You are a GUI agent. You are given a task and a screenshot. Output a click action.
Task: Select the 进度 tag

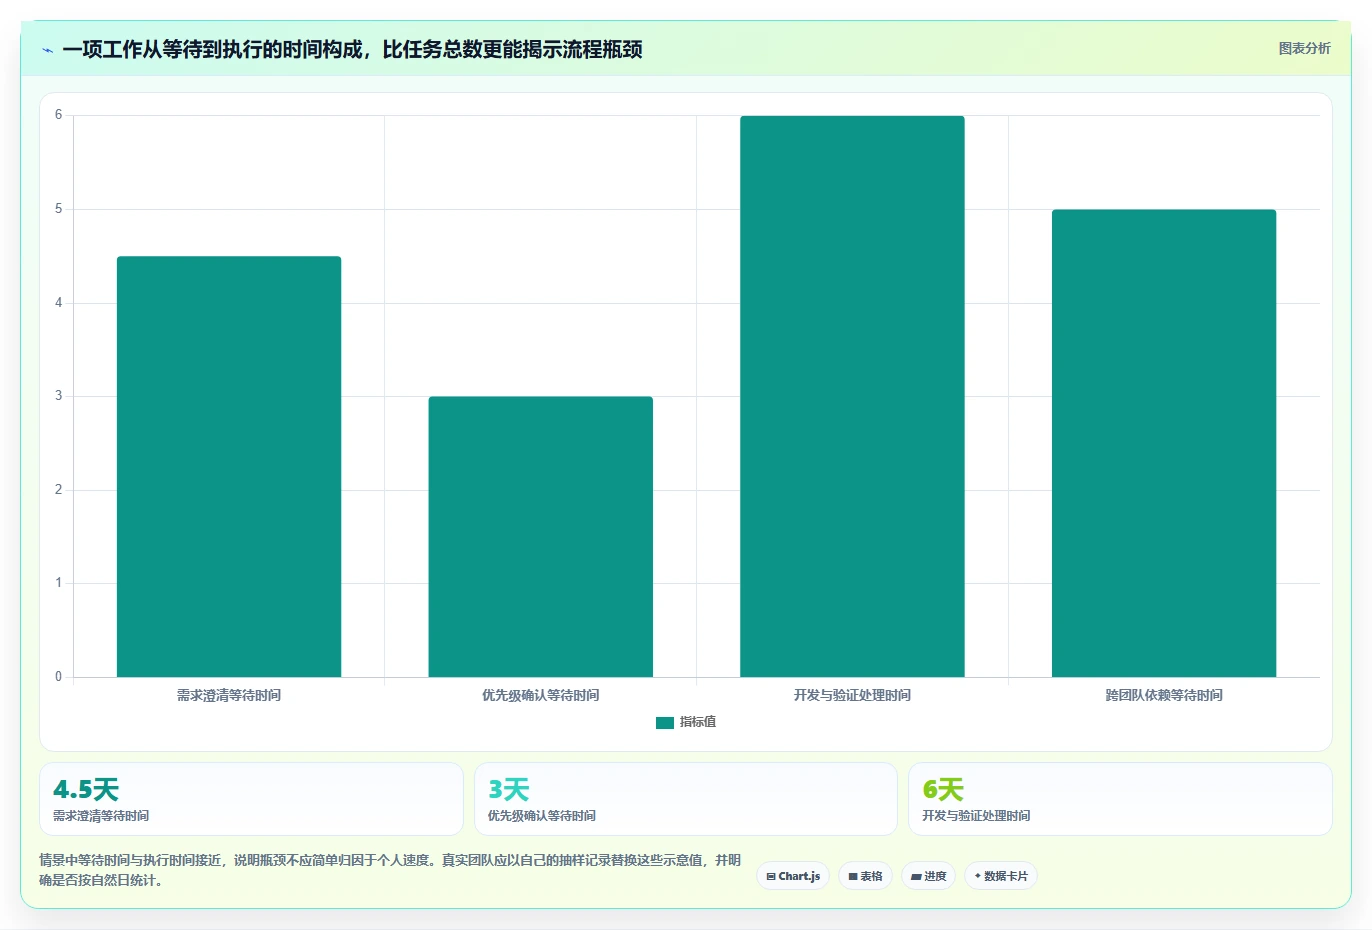pos(928,876)
